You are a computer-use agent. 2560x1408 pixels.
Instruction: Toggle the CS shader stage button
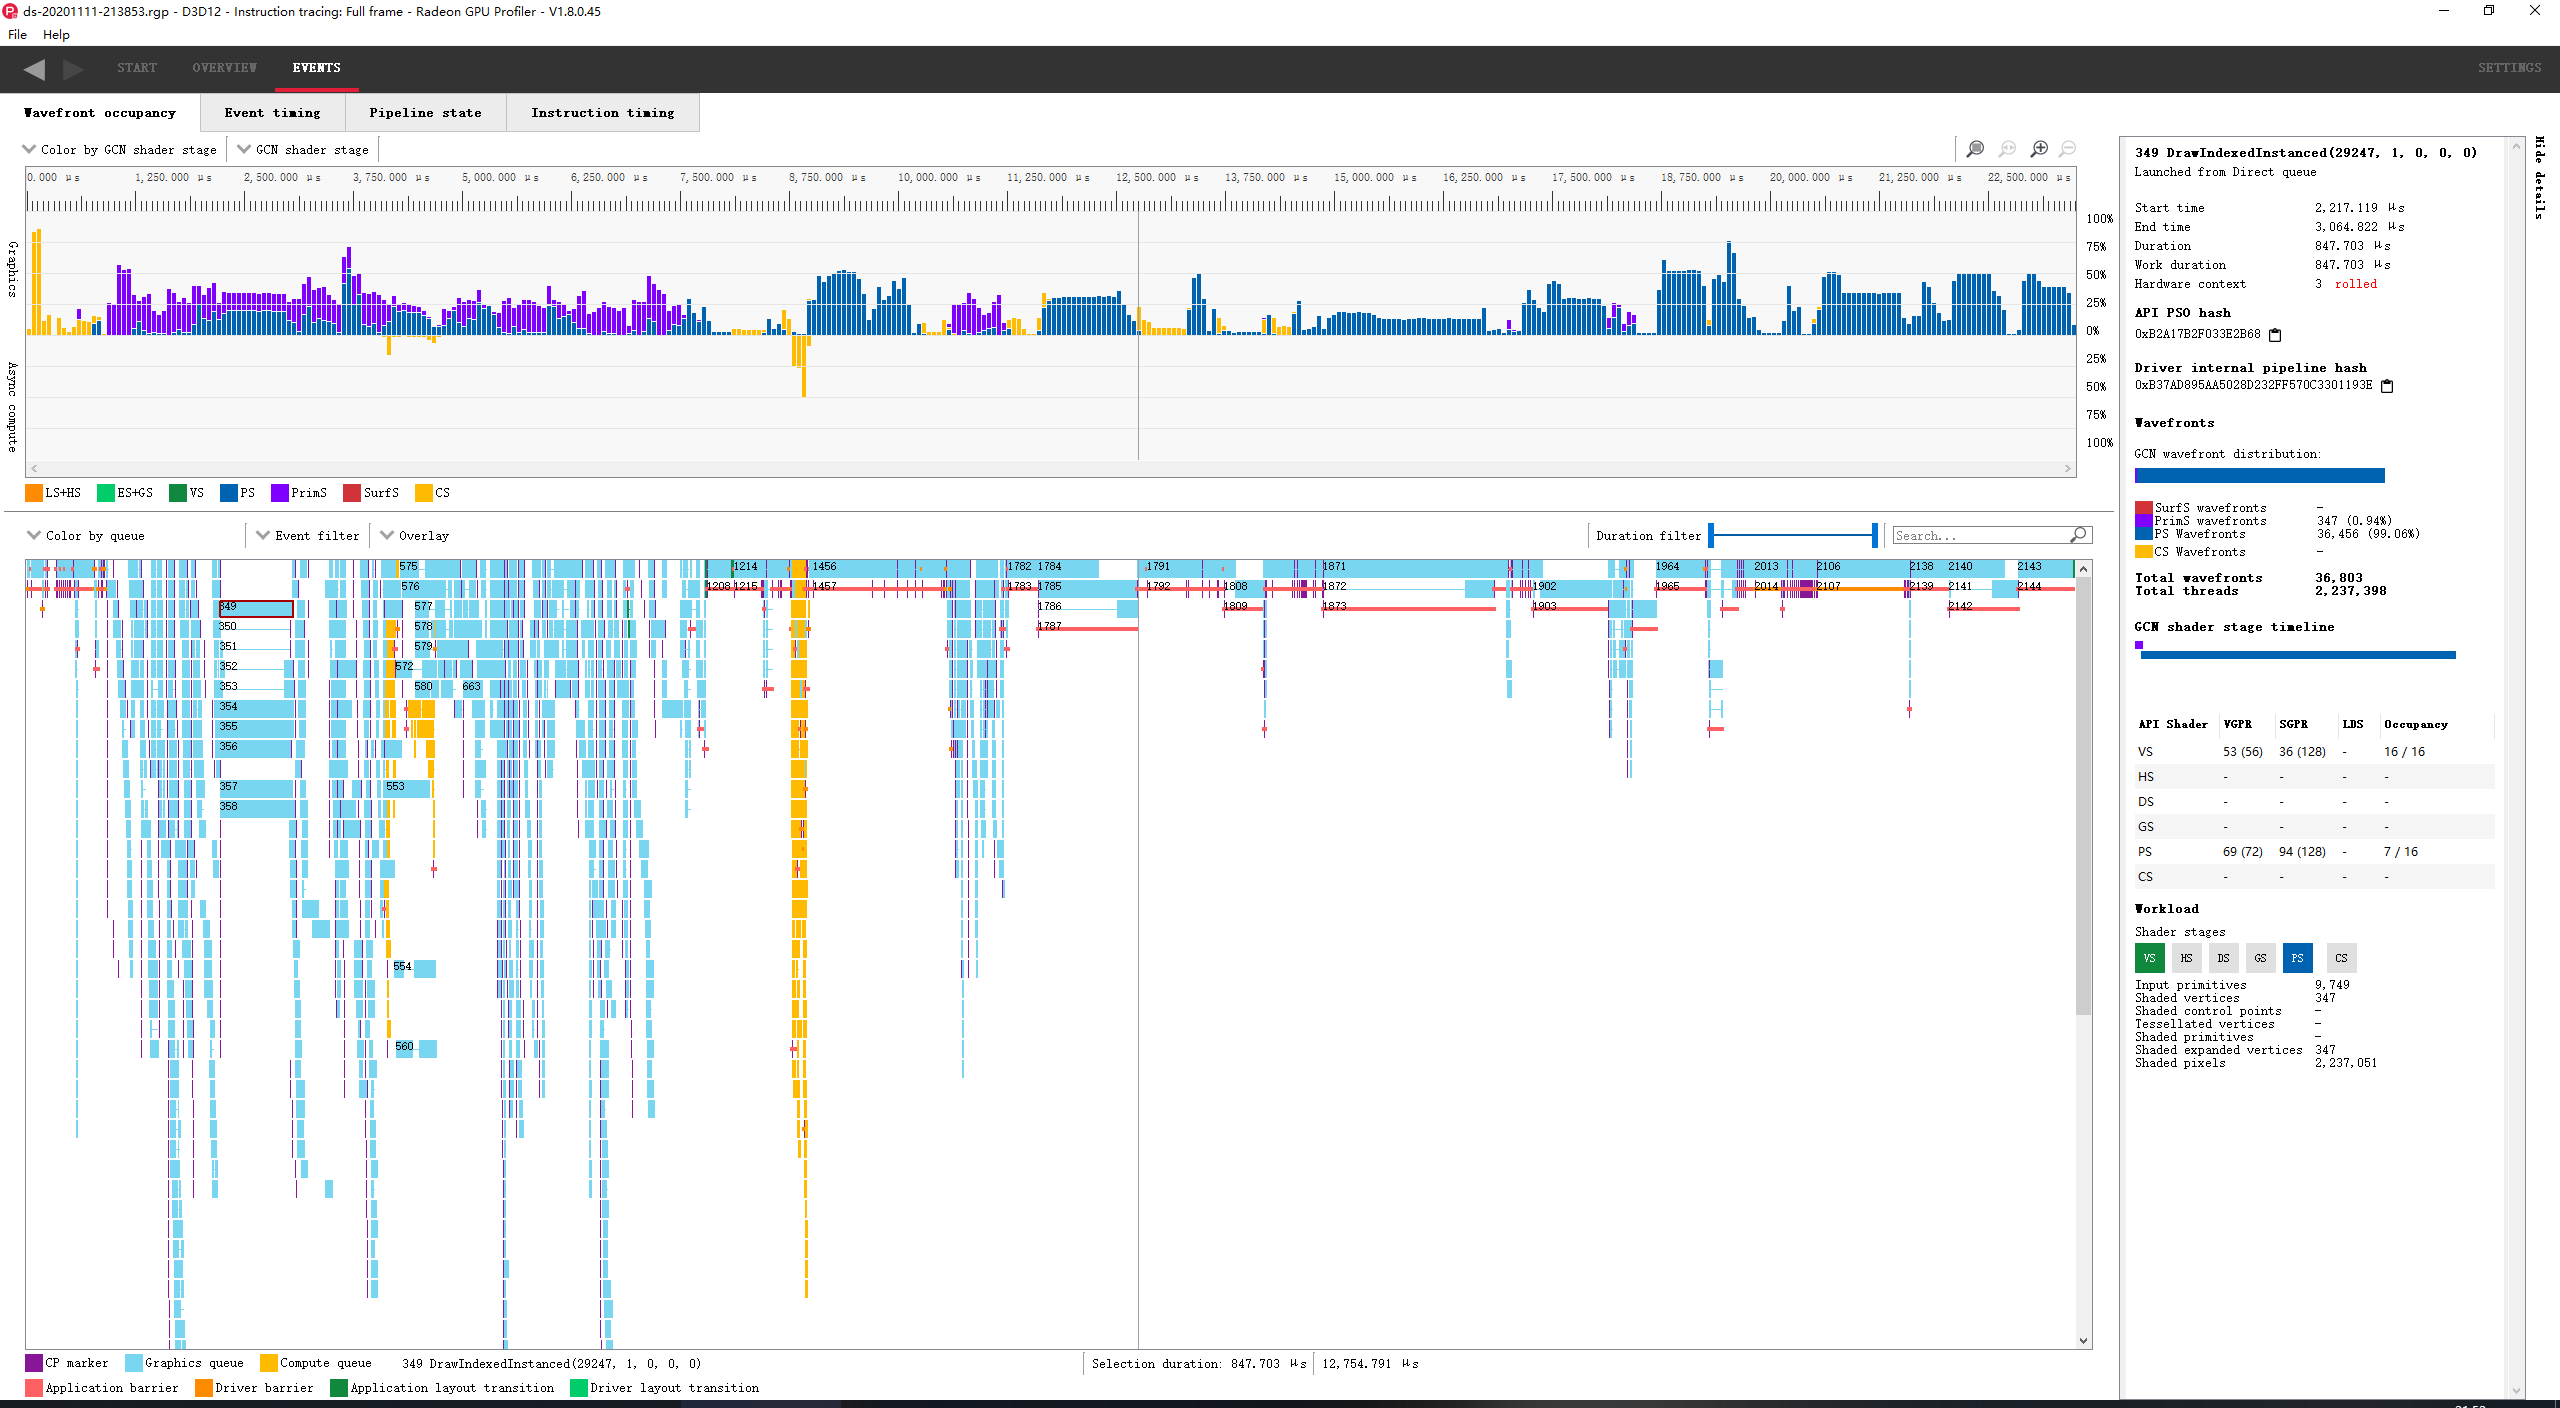(2341, 958)
